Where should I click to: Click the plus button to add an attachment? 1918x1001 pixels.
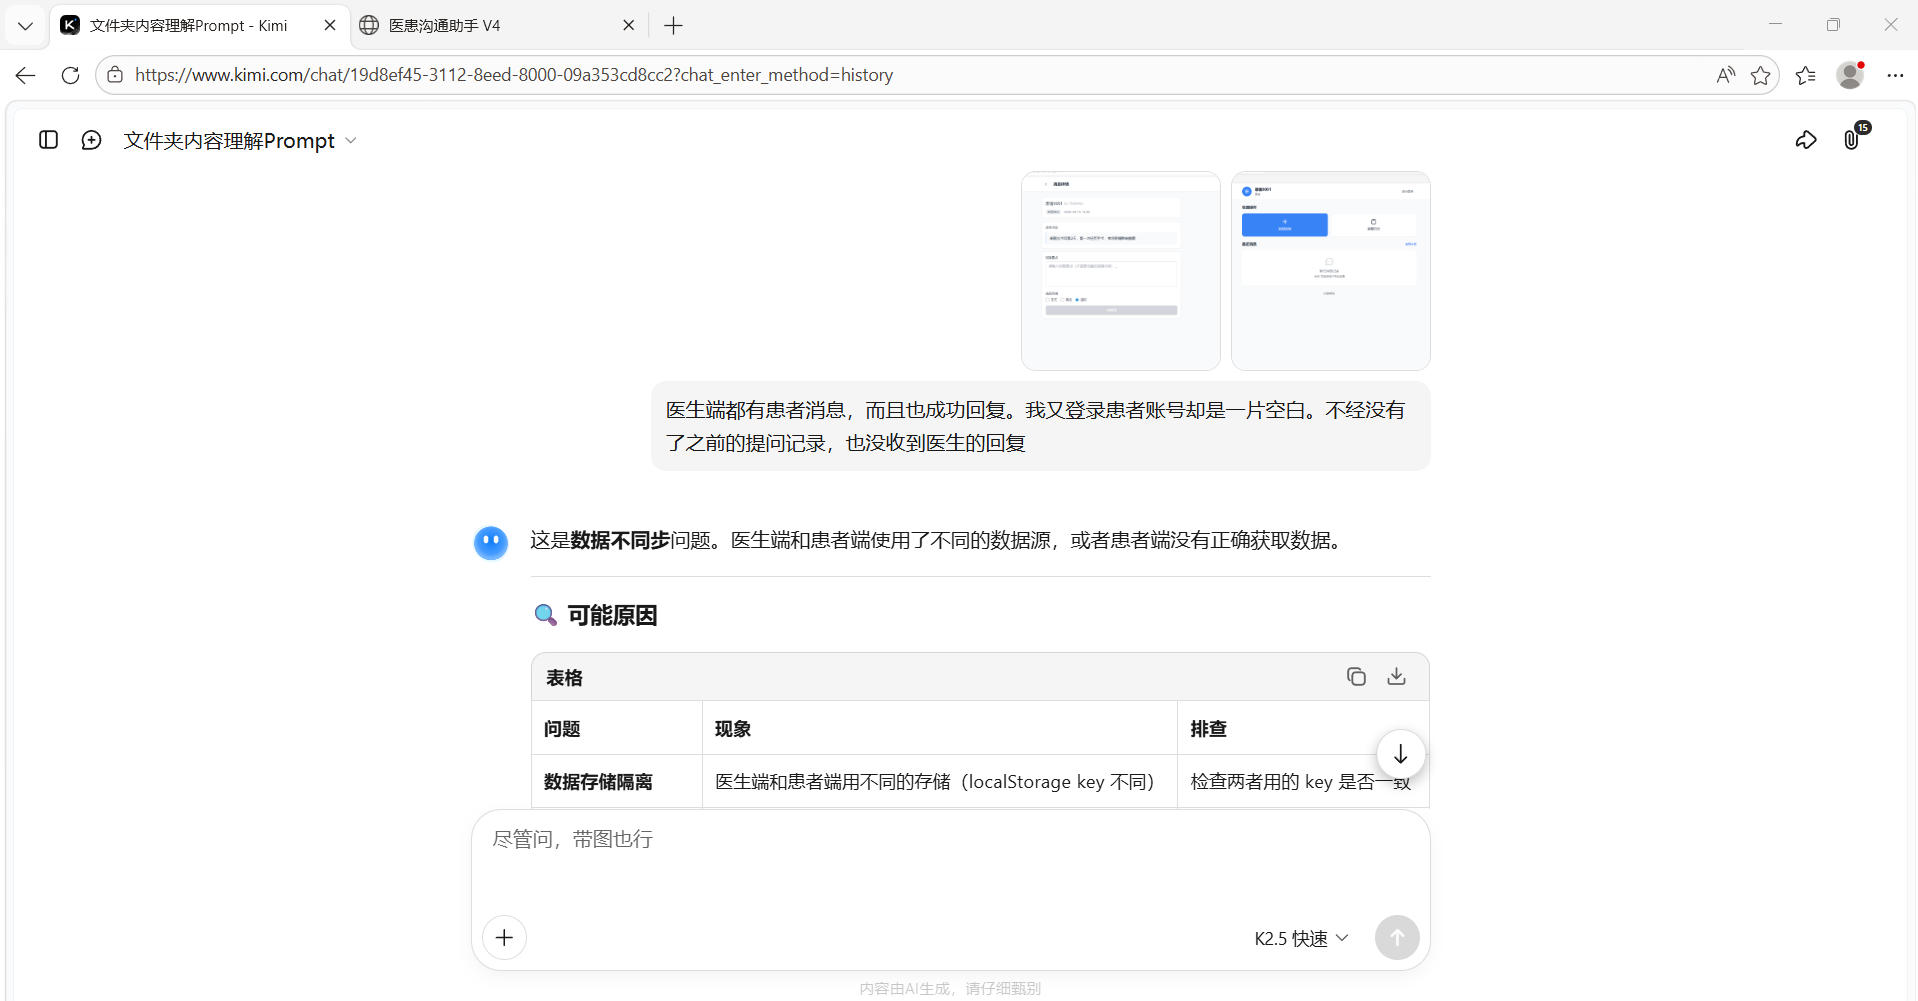(504, 937)
